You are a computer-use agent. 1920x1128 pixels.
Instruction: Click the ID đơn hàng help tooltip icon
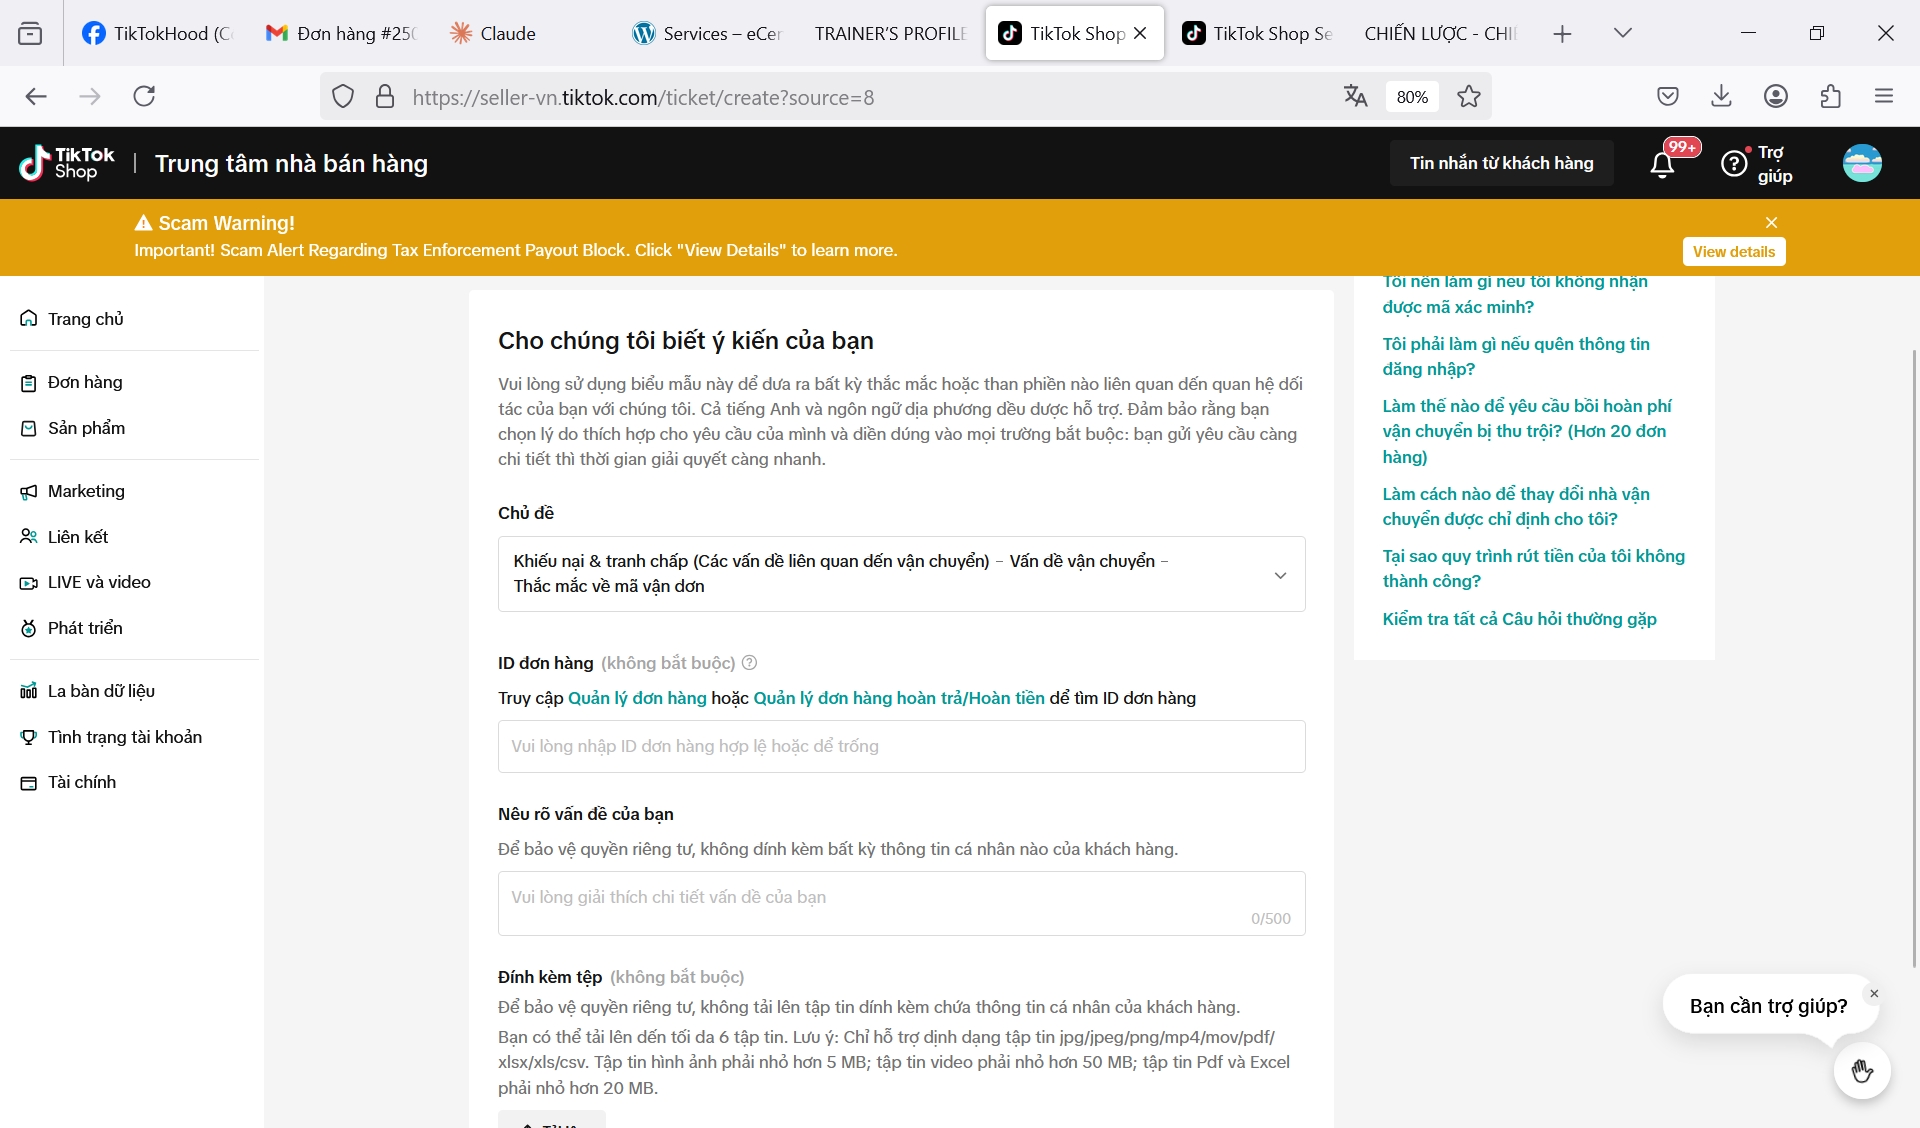pyautogui.click(x=750, y=663)
